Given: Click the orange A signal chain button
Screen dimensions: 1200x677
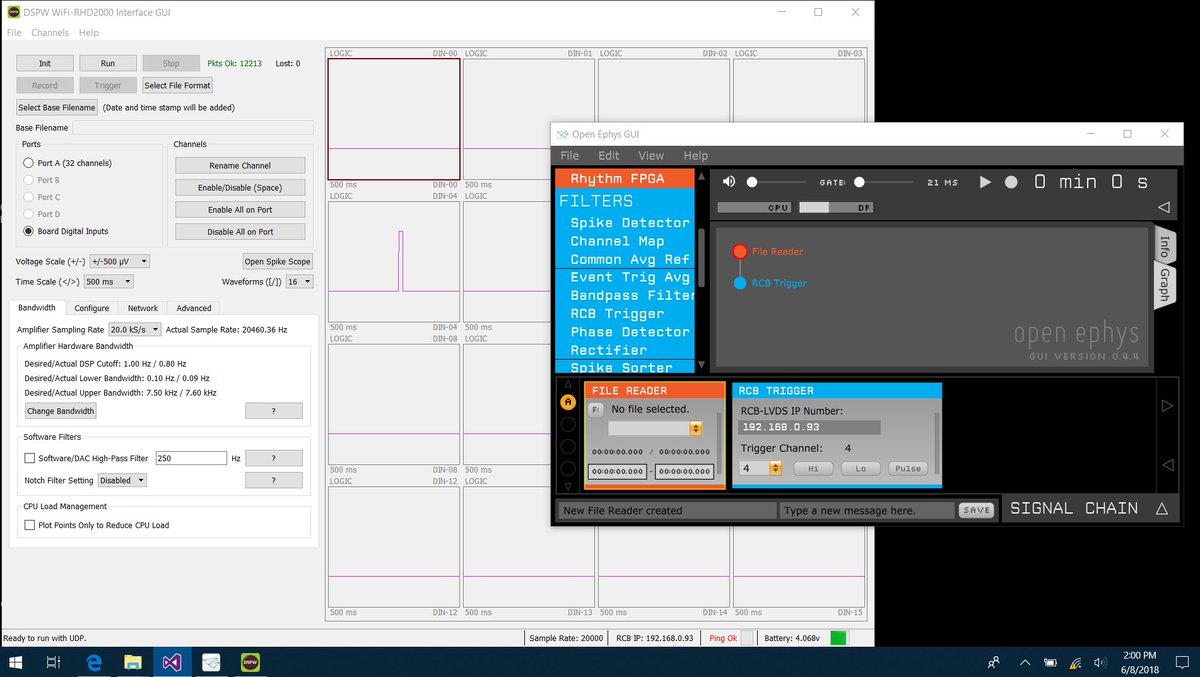Looking at the screenshot, I should click(x=568, y=402).
